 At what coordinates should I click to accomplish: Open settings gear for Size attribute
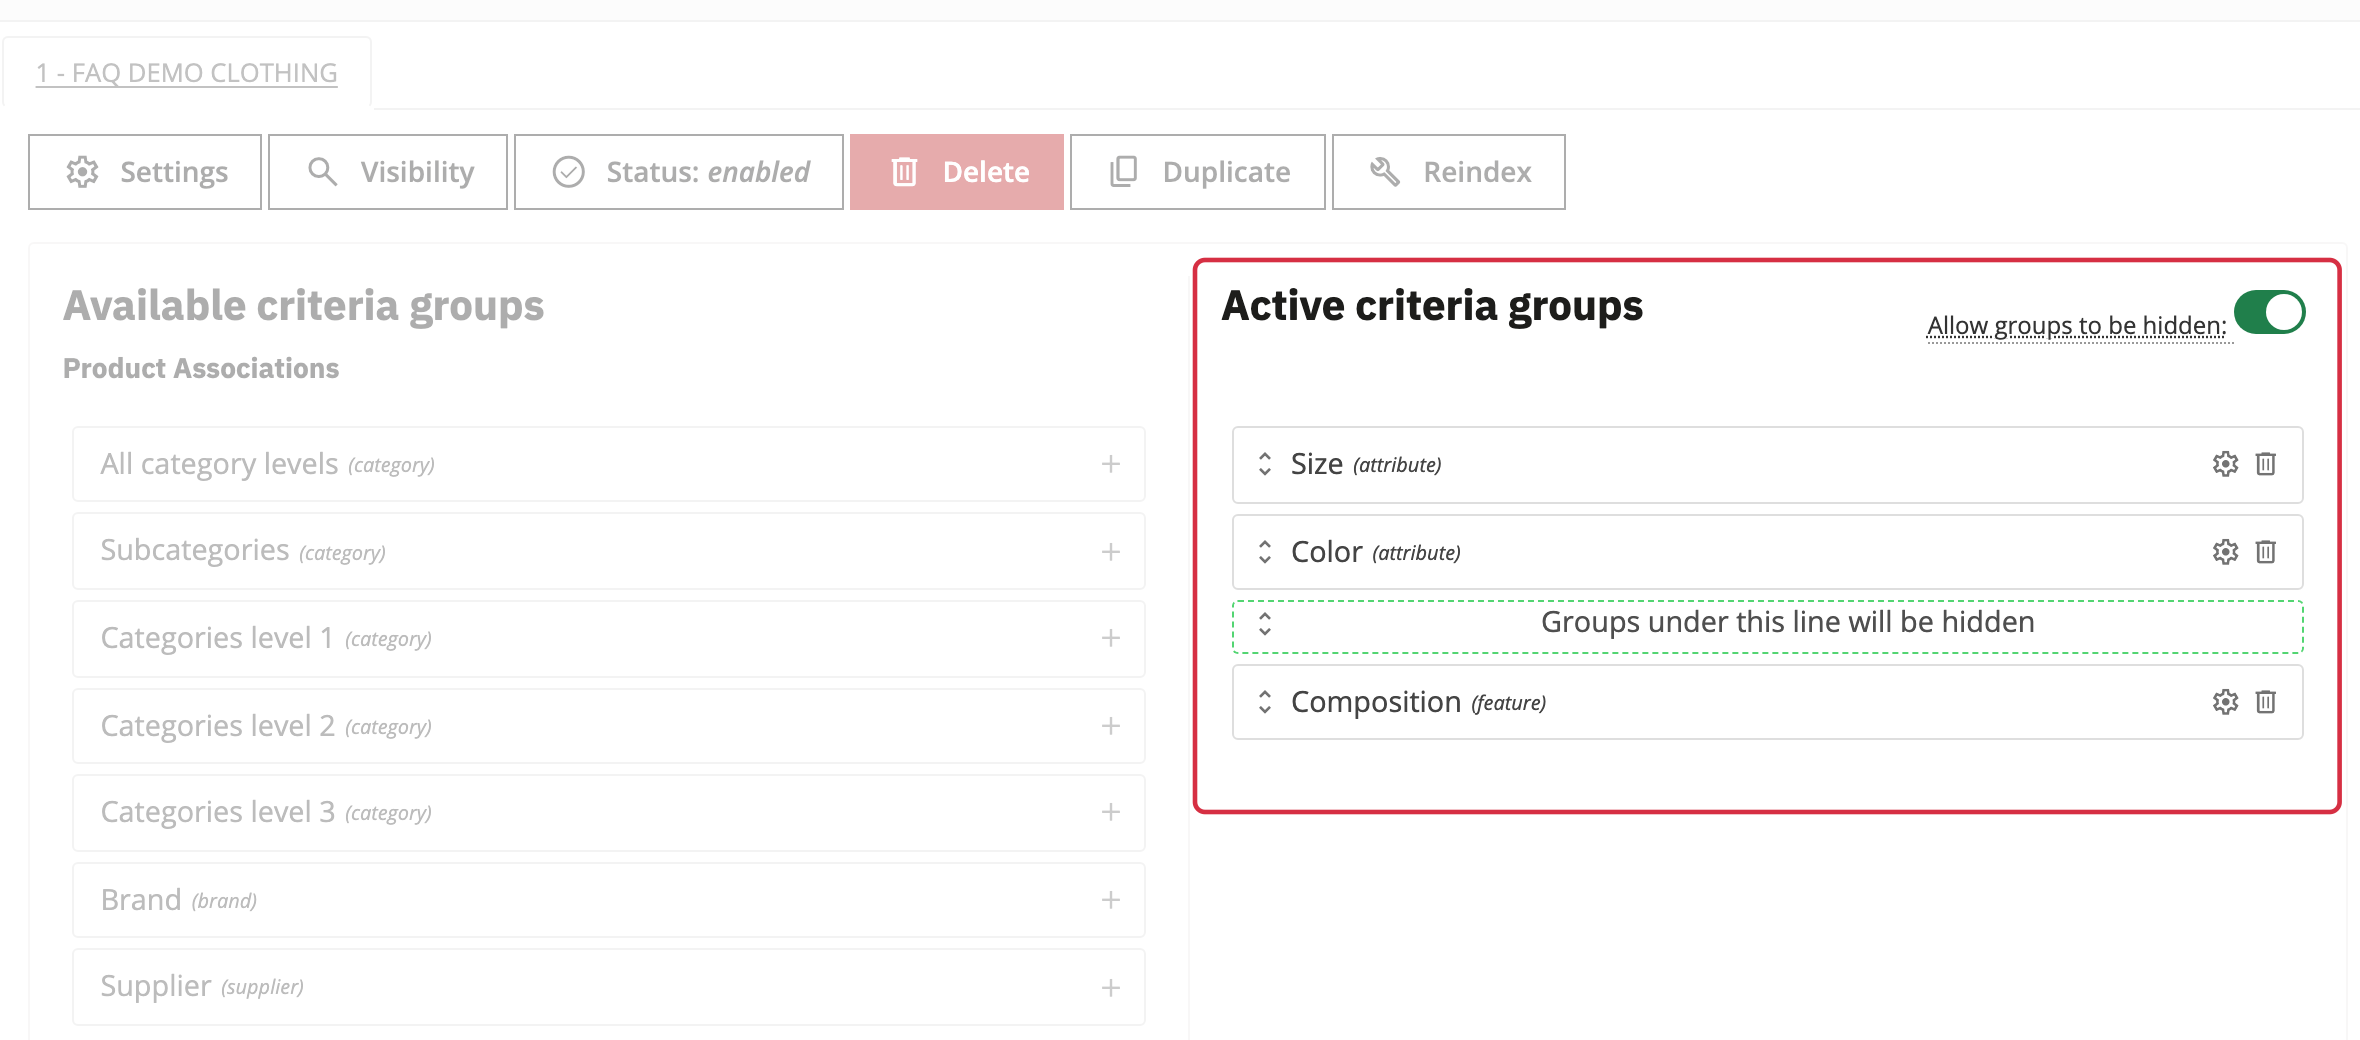click(x=2225, y=464)
